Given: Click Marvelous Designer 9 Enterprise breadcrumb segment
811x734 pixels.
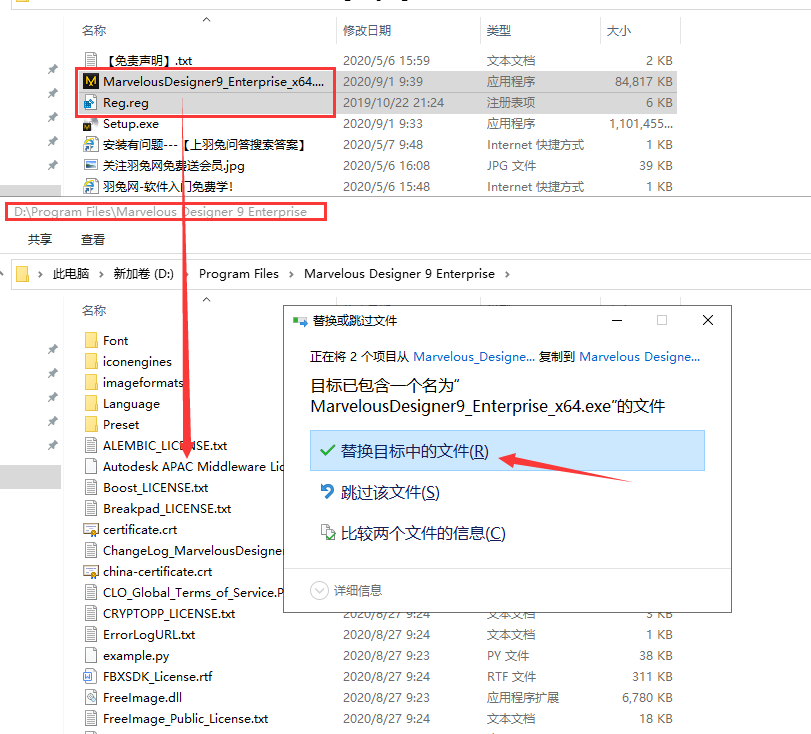Looking at the screenshot, I should click(x=399, y=274).
